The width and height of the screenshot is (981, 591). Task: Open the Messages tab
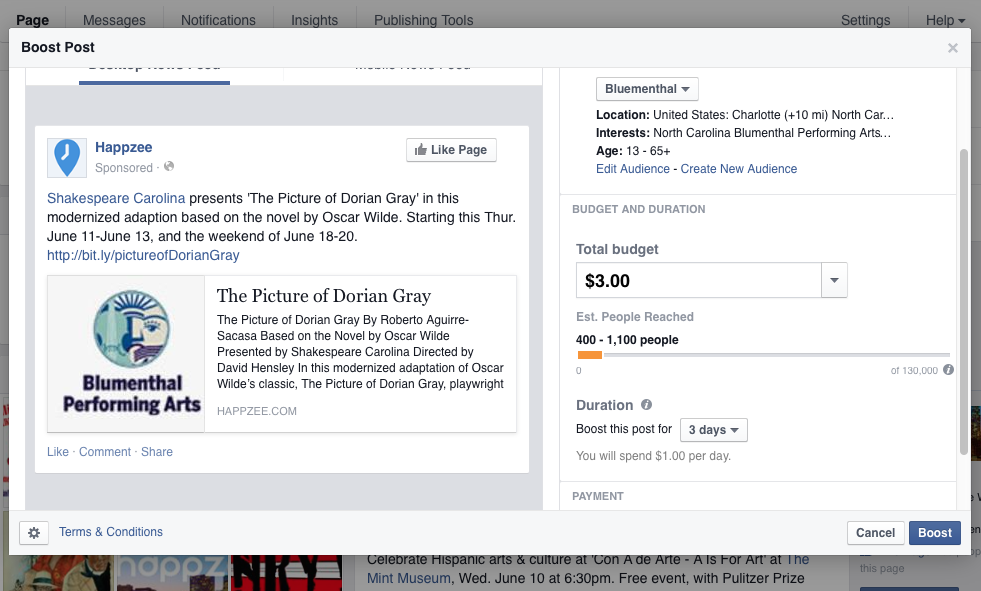pos(114,20)
